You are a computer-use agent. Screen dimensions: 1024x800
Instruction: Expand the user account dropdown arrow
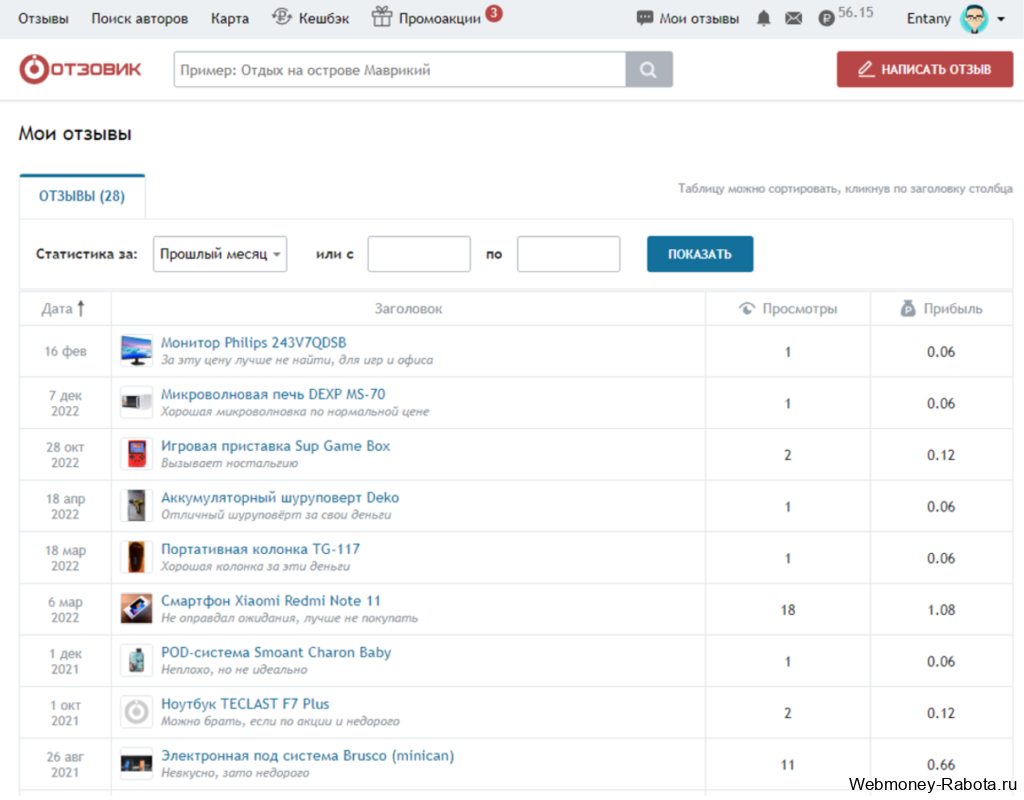pyautogui.click(x=1001, y=19)
